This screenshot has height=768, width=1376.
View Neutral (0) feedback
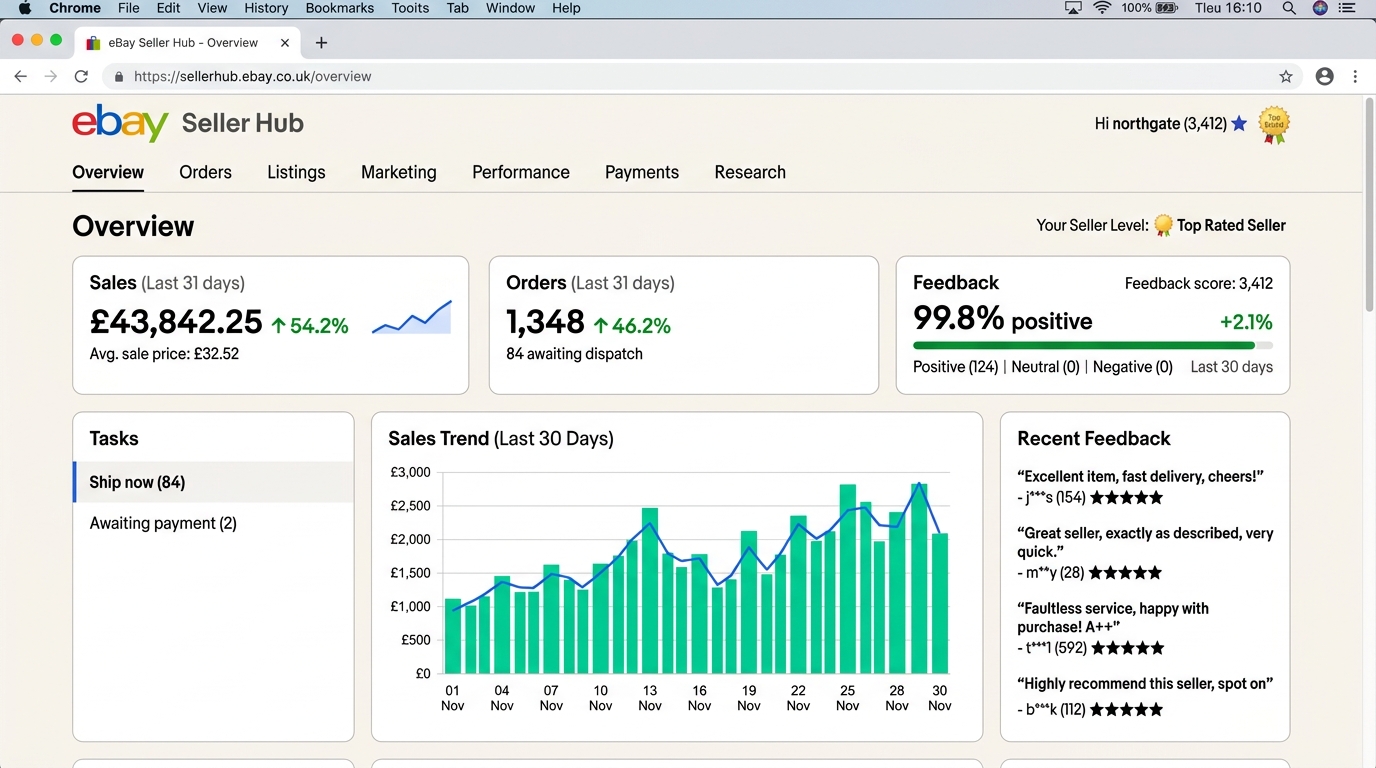tap(1046, 367)
